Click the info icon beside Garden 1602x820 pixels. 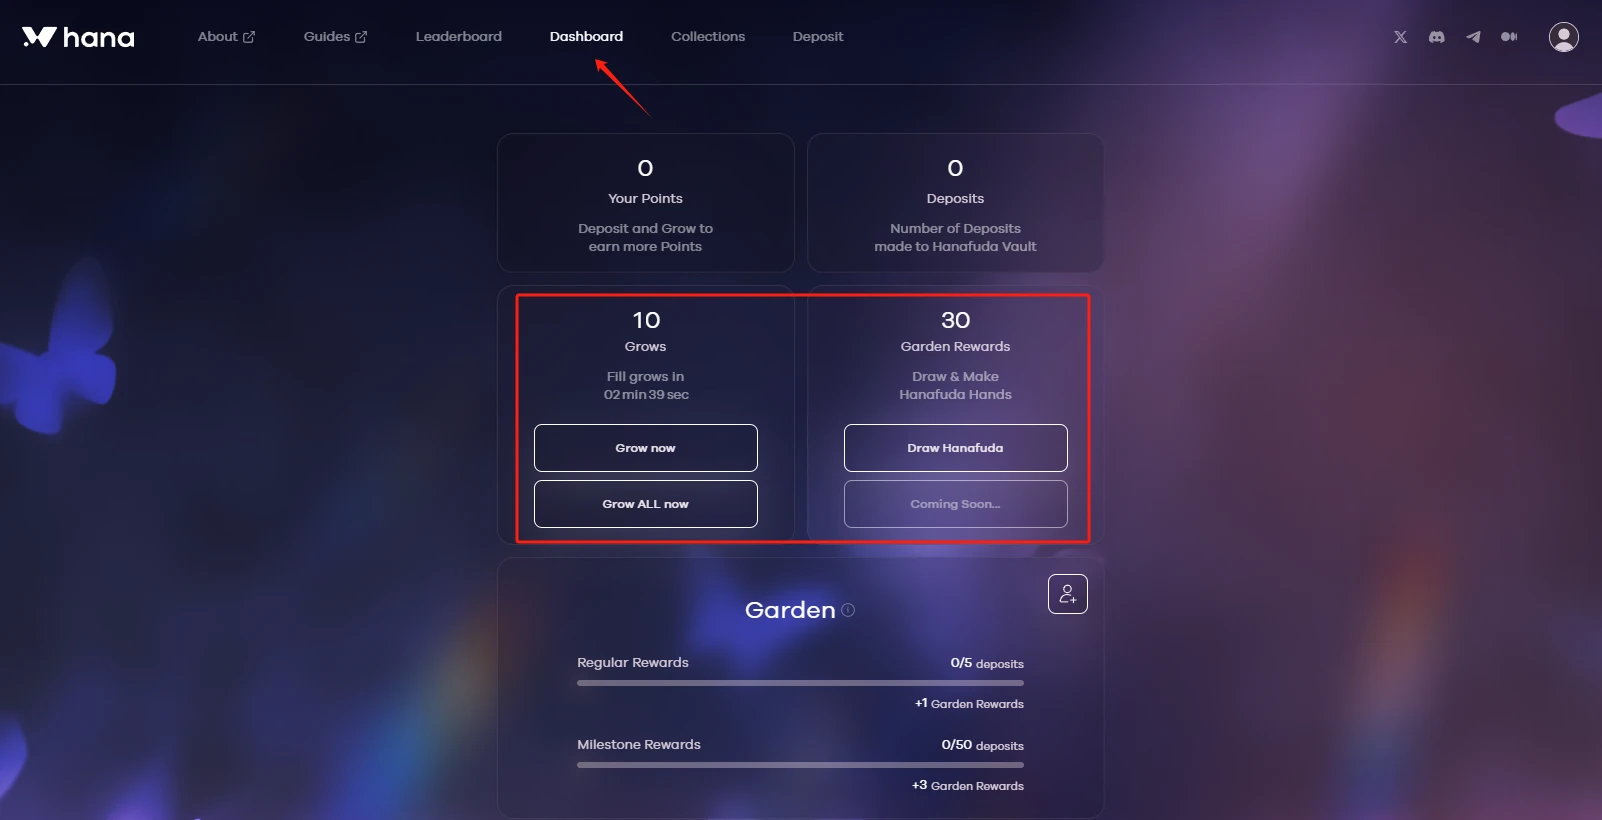click(848, 610)
